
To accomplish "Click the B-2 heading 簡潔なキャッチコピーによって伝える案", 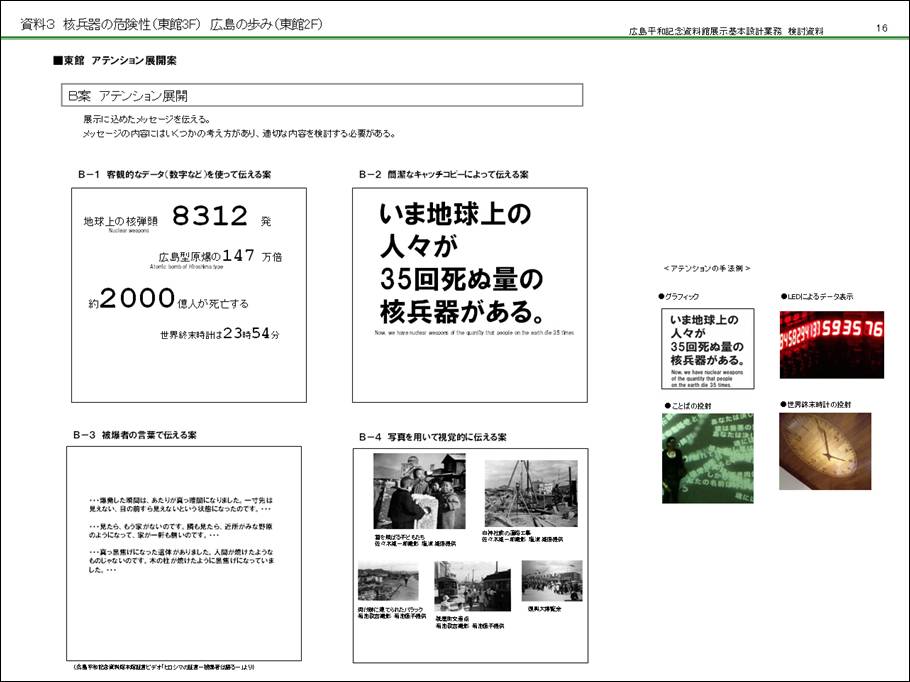I will coord(443,174).
